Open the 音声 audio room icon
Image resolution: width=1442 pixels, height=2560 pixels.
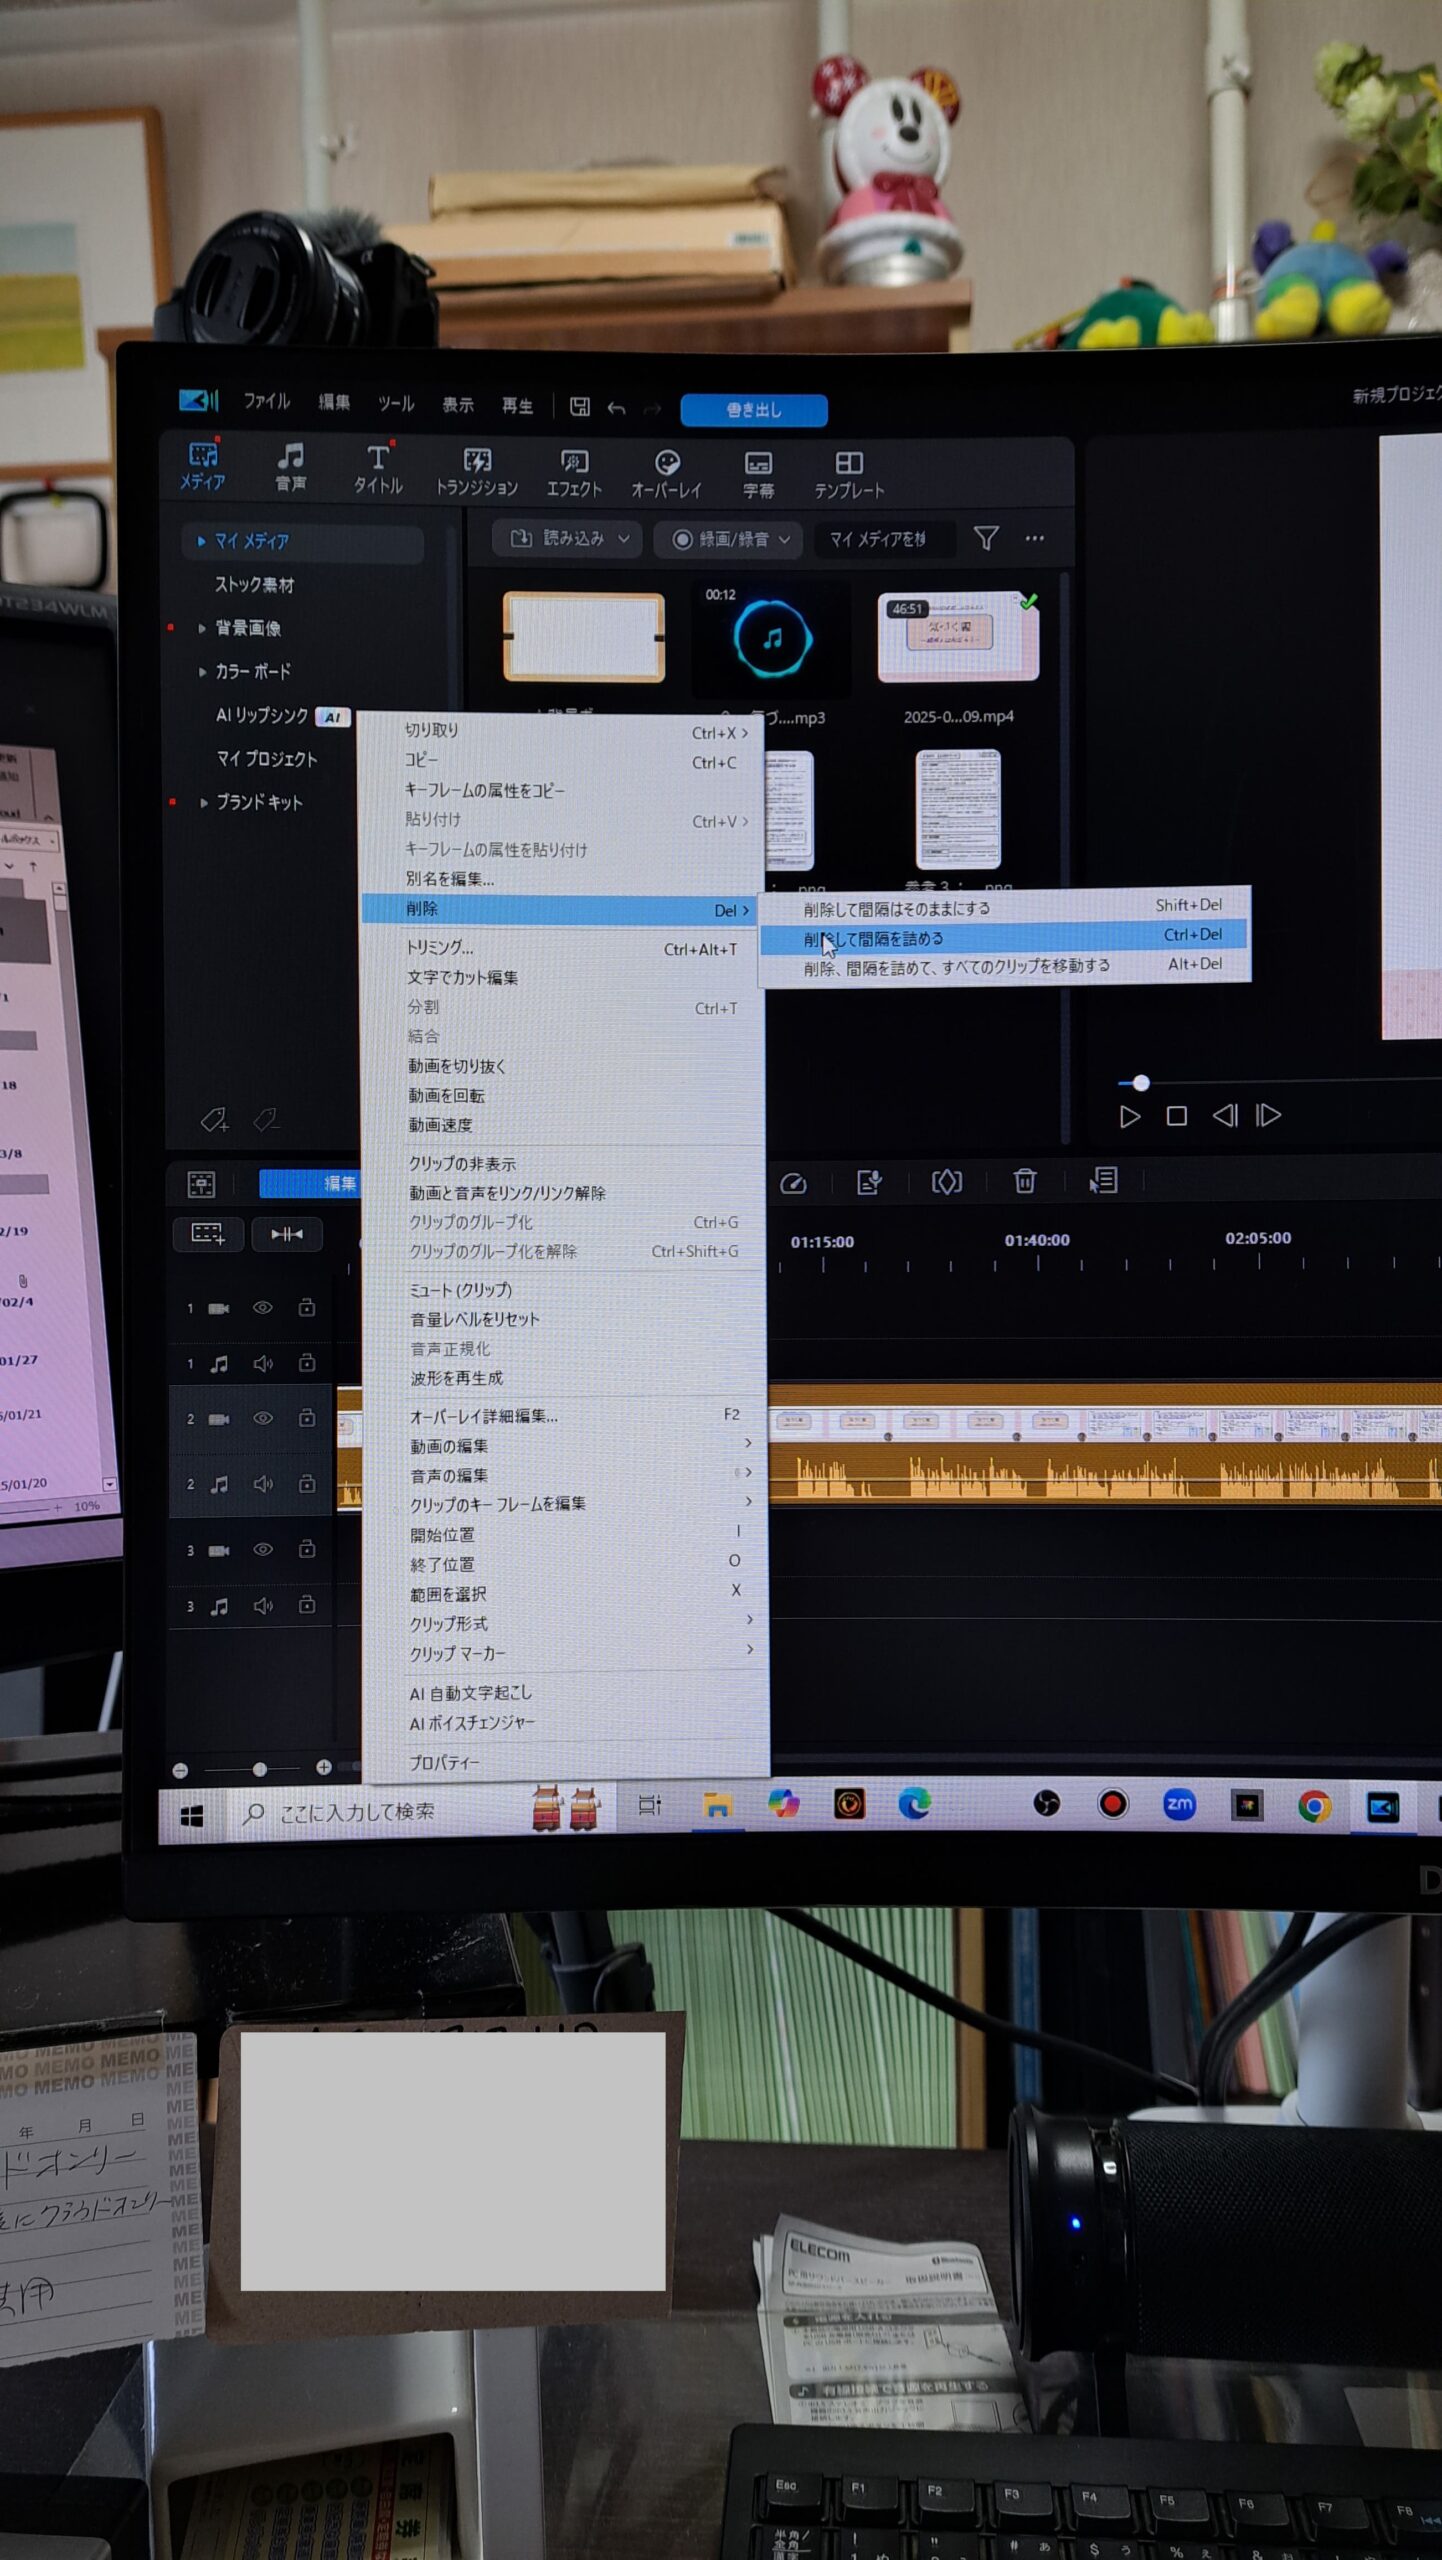tap(291, 468)
